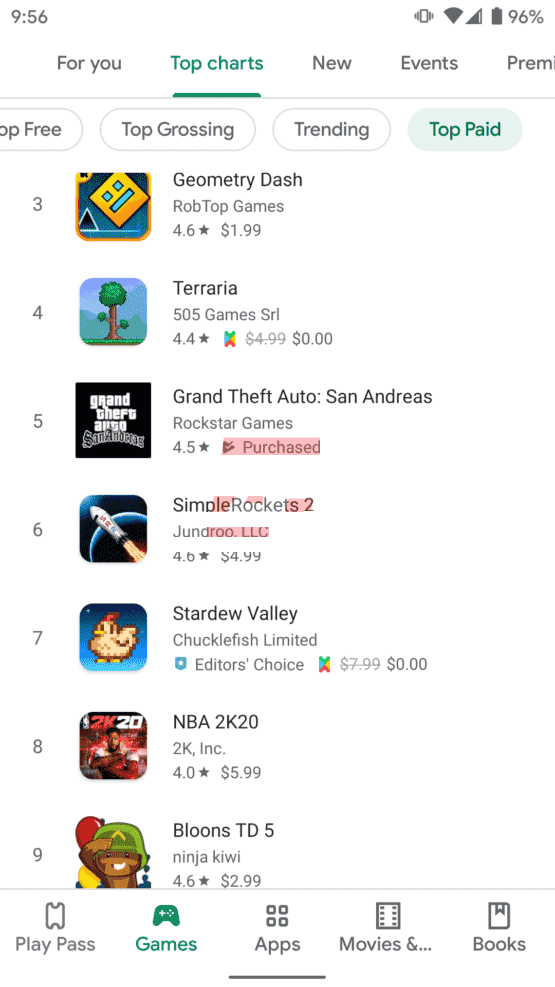Tap the Bloons TD 5 monkey icon
555x987 pixels.
point(113,852)
